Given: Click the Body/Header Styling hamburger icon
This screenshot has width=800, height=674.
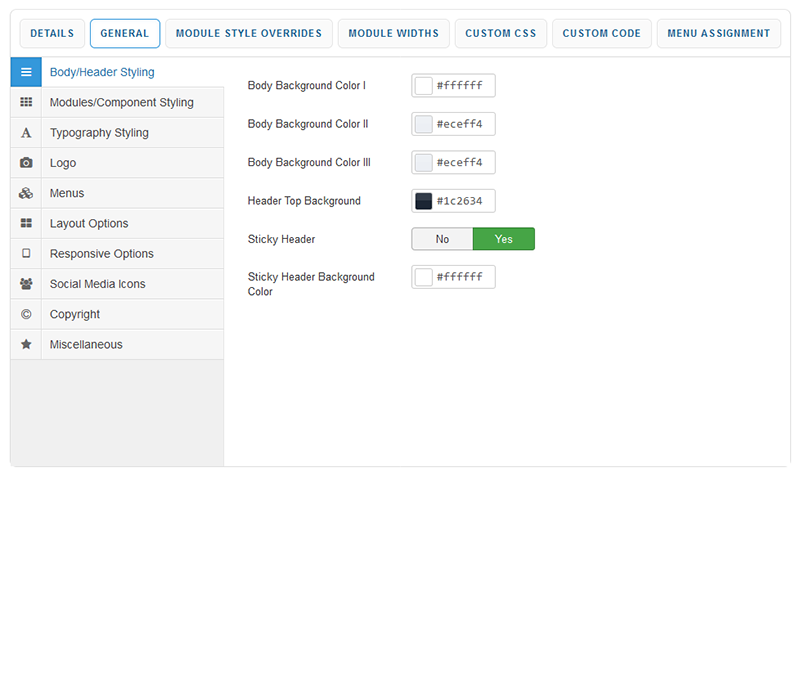Looking at the screenshot, I should pos(26,72).
